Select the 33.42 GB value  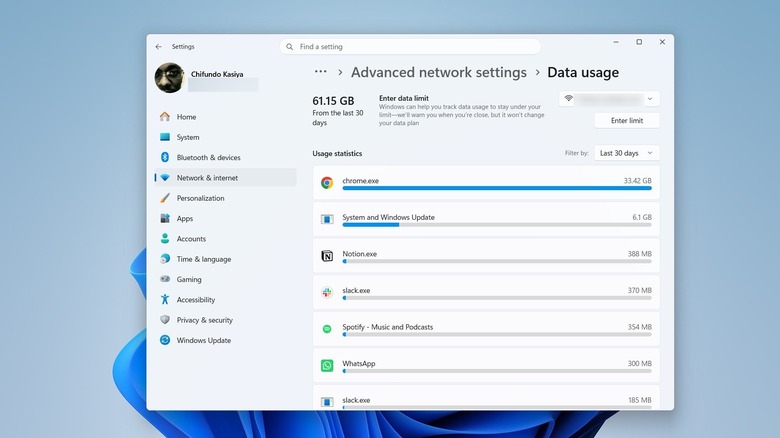point(637,181)
